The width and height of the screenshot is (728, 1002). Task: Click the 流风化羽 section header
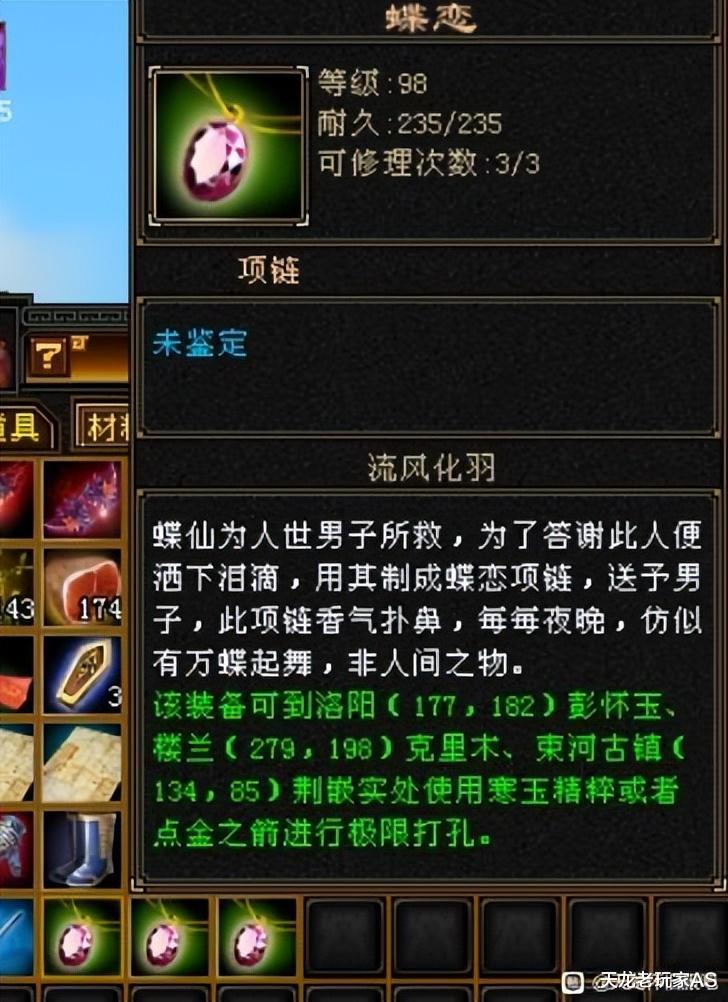431,468
